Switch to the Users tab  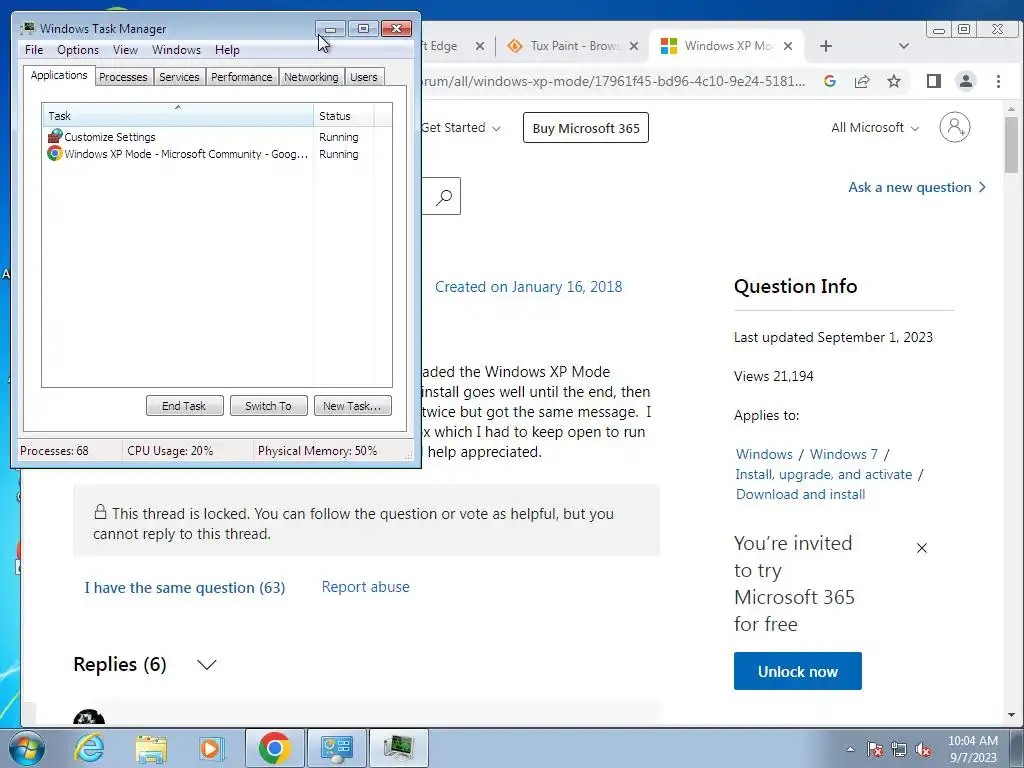pyautogui.click(x=364, y=77)
